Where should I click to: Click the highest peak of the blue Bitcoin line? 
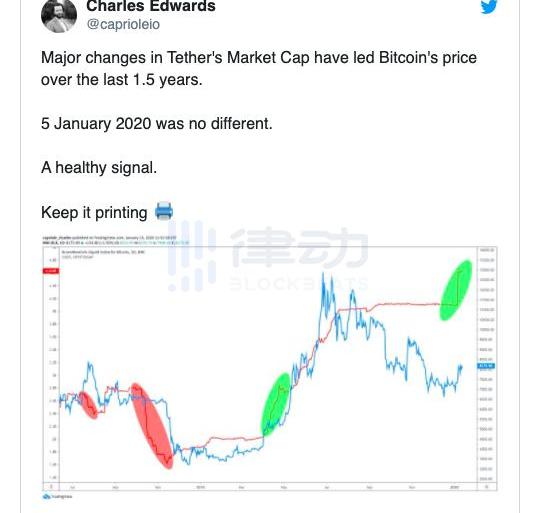(323, 273)
